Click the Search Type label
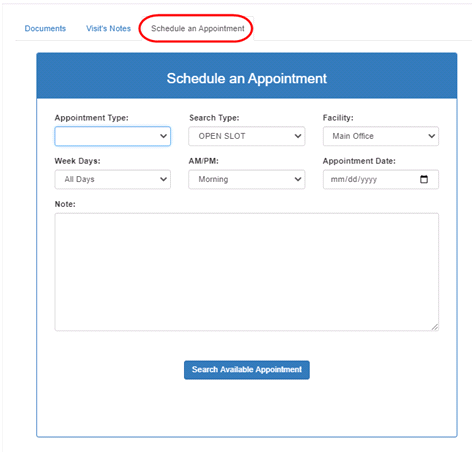 pos(214,118)
